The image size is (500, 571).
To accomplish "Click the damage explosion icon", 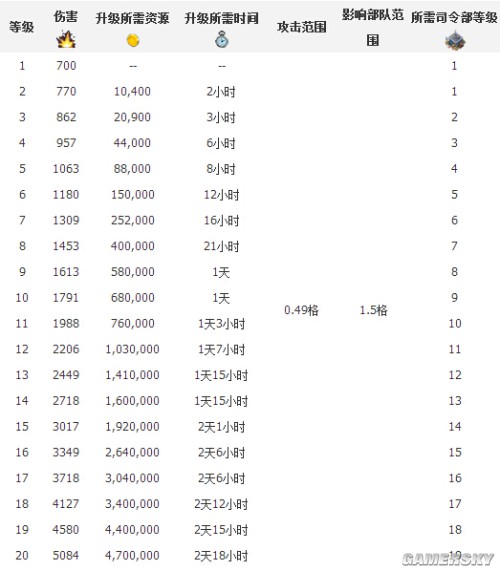I will pyautogui.click(x=66, y=40).
